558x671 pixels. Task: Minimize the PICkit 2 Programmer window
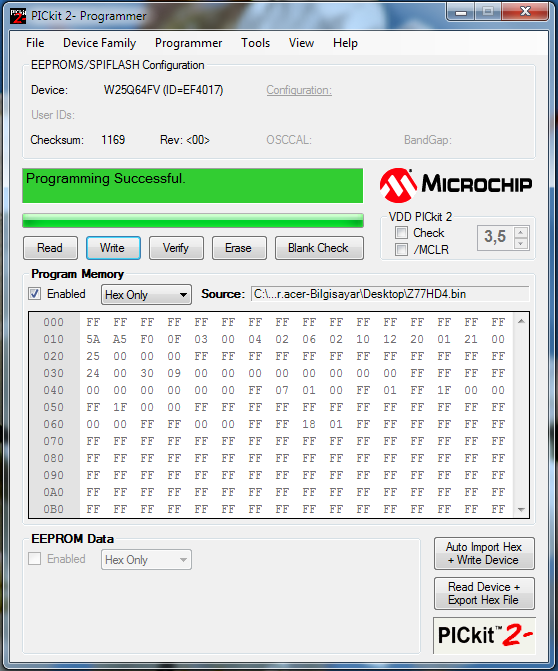pos(460,12)
